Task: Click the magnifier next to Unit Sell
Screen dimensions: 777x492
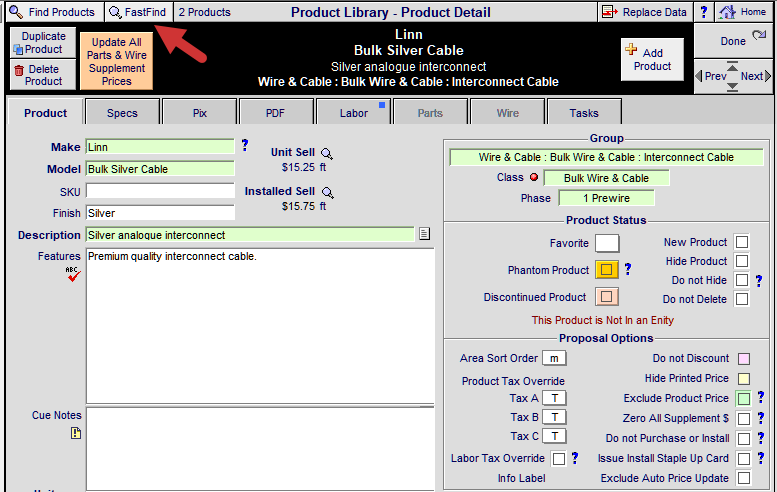Action: [x=327, y=154]
